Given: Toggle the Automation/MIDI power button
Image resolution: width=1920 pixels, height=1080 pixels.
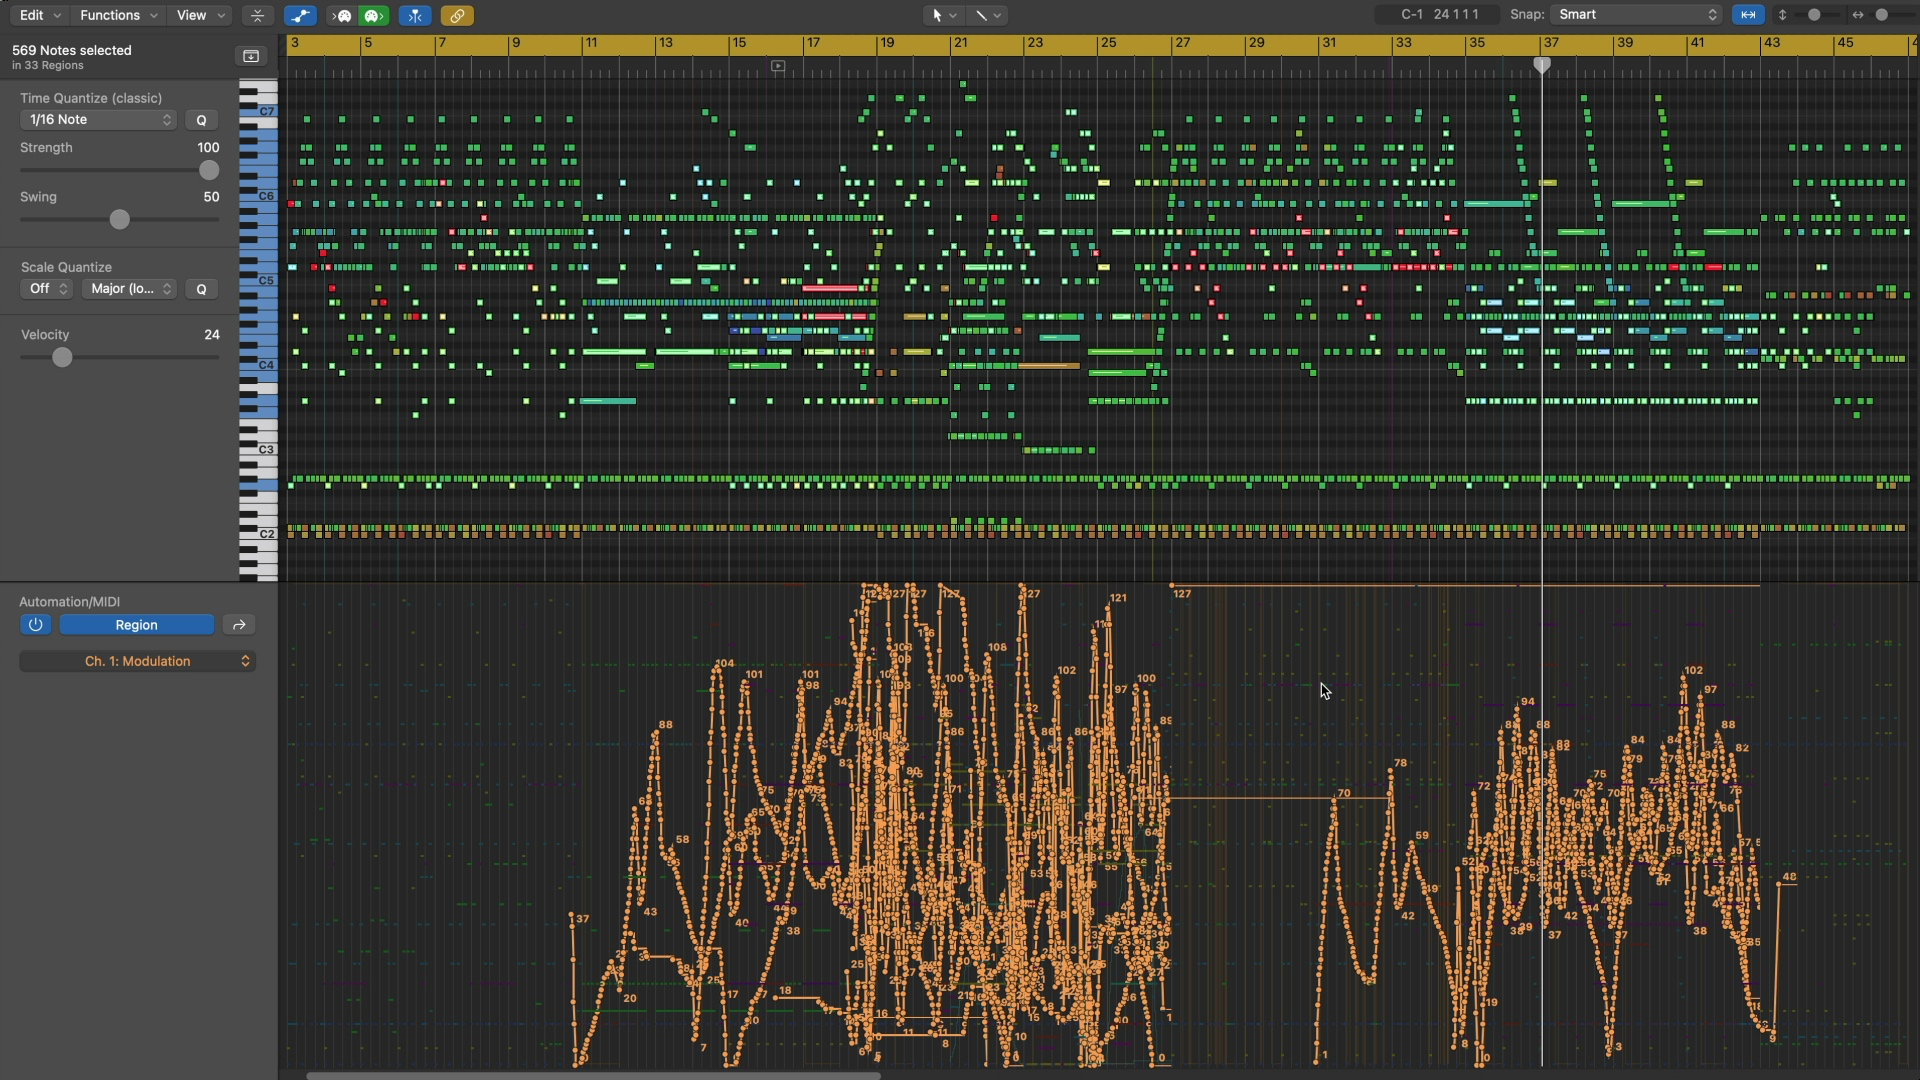Looking at the screenshot, I should (35, 625).
